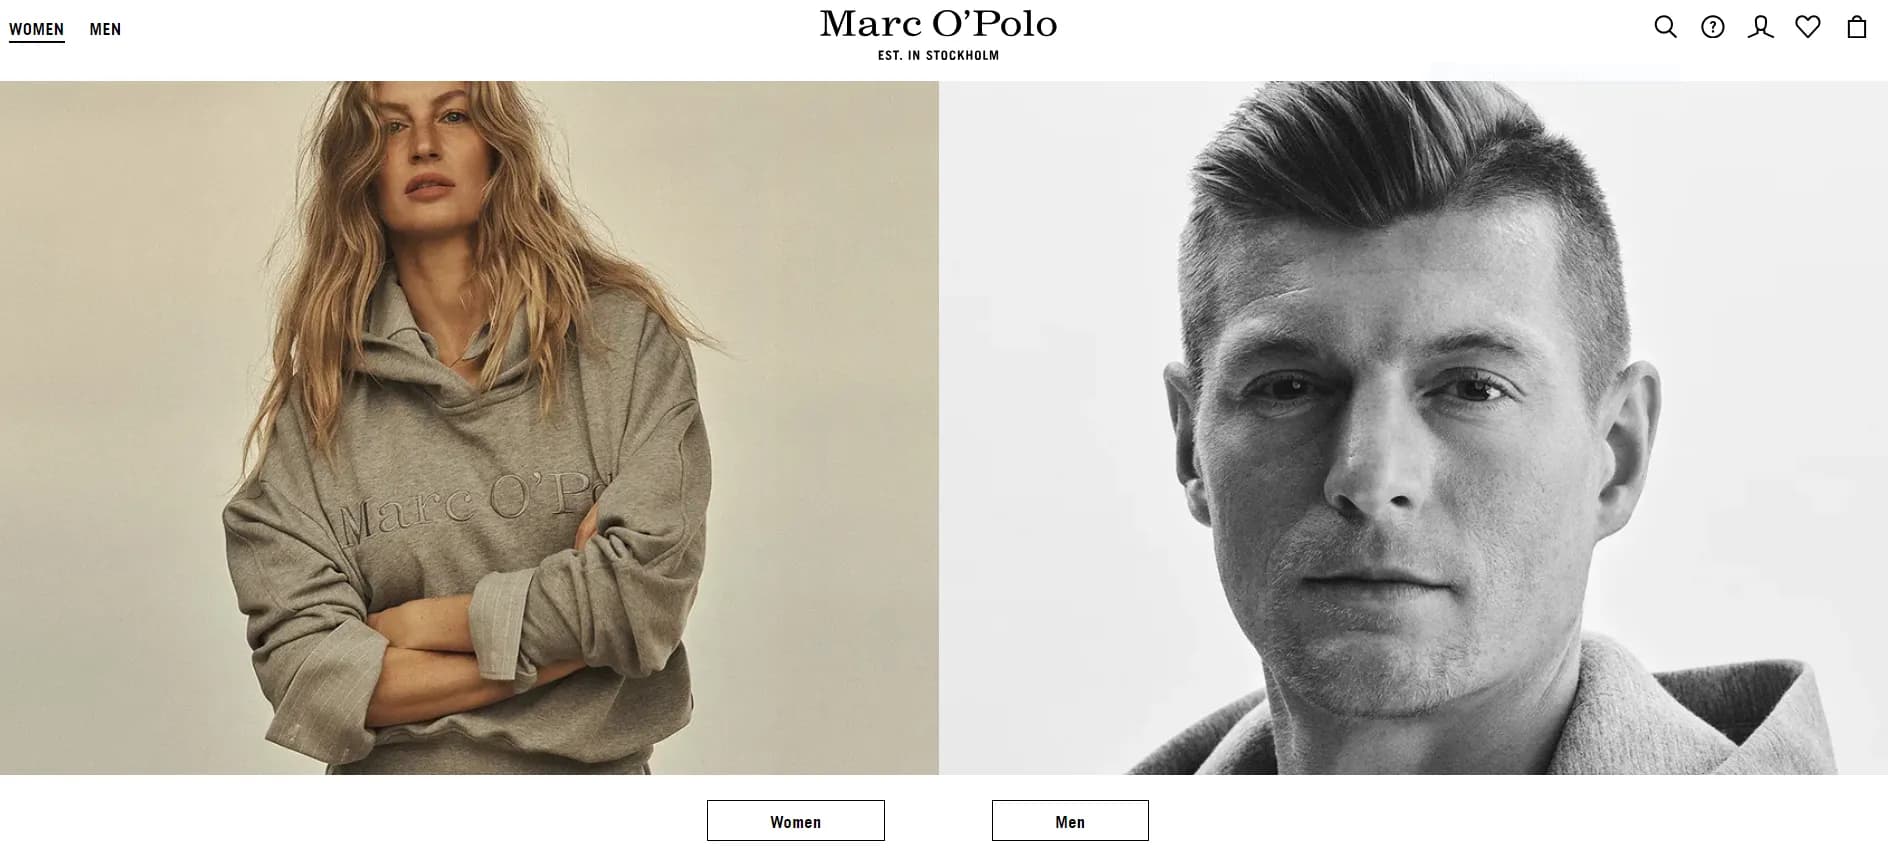This screenshot has width=1888, height=850.
Task: Open the shopping bag icon
Action: (x=1857, y=27)
